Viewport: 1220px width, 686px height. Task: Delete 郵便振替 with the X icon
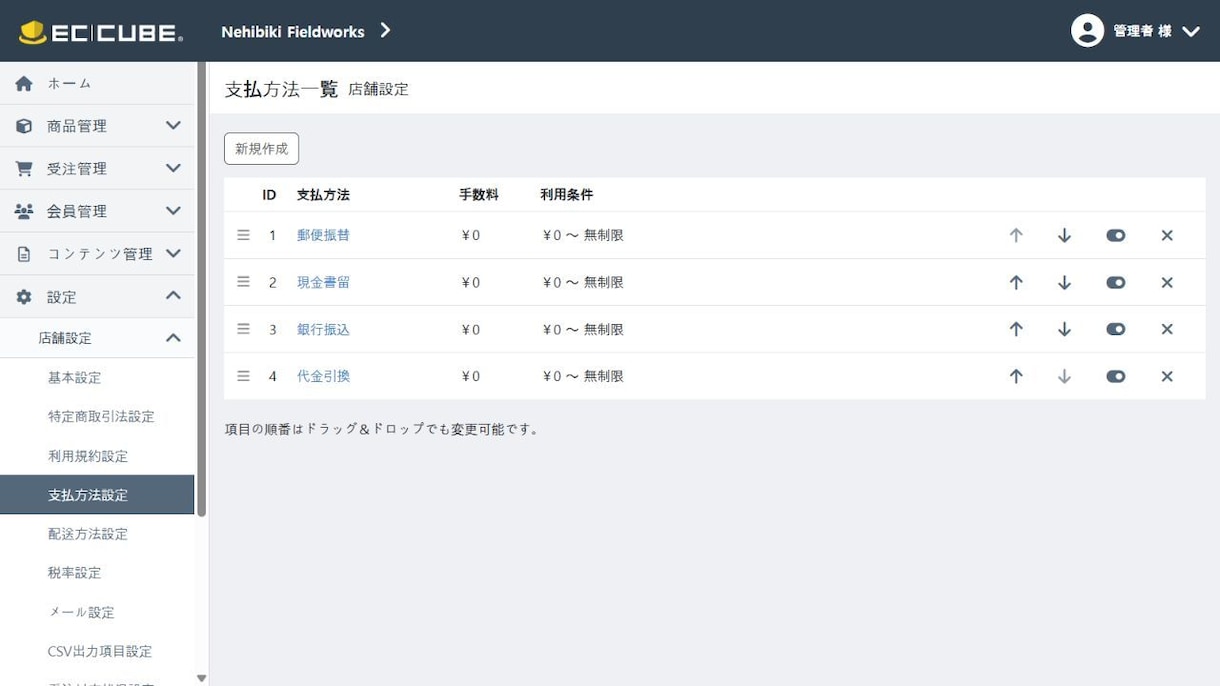click(x=1167, y=236)
